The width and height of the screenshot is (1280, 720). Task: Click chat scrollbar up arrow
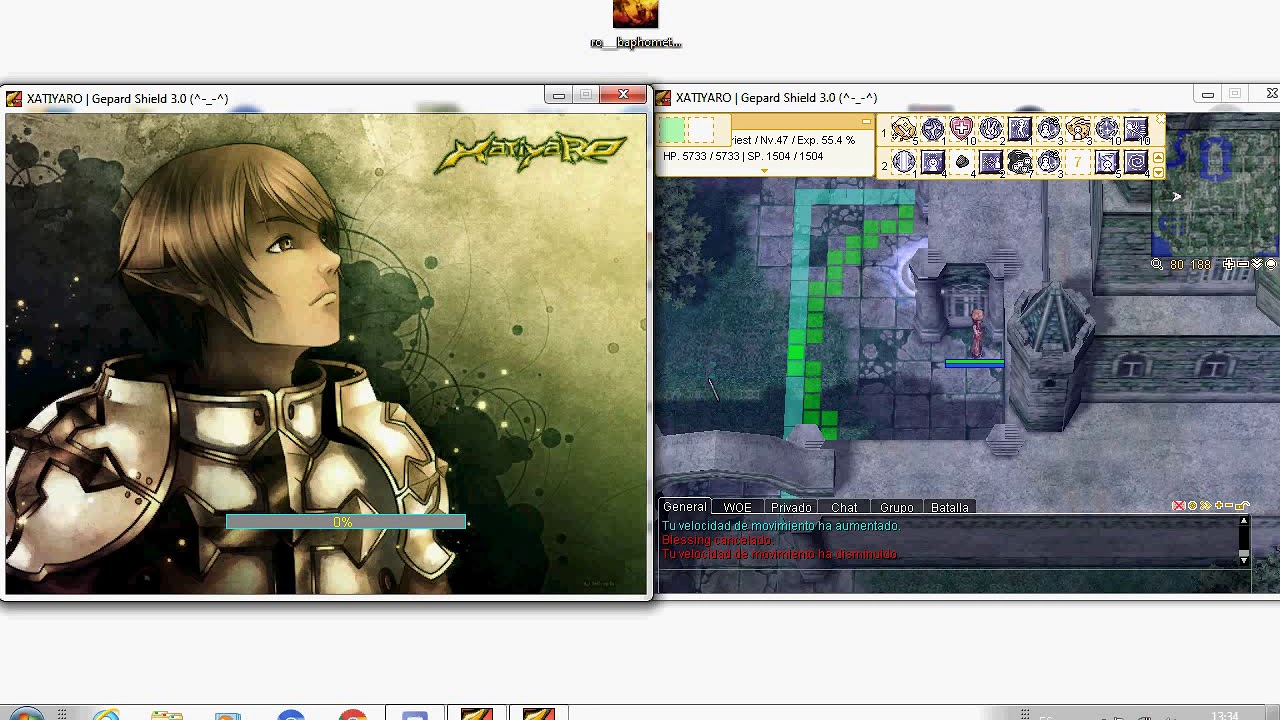(x=1244, y=521)
